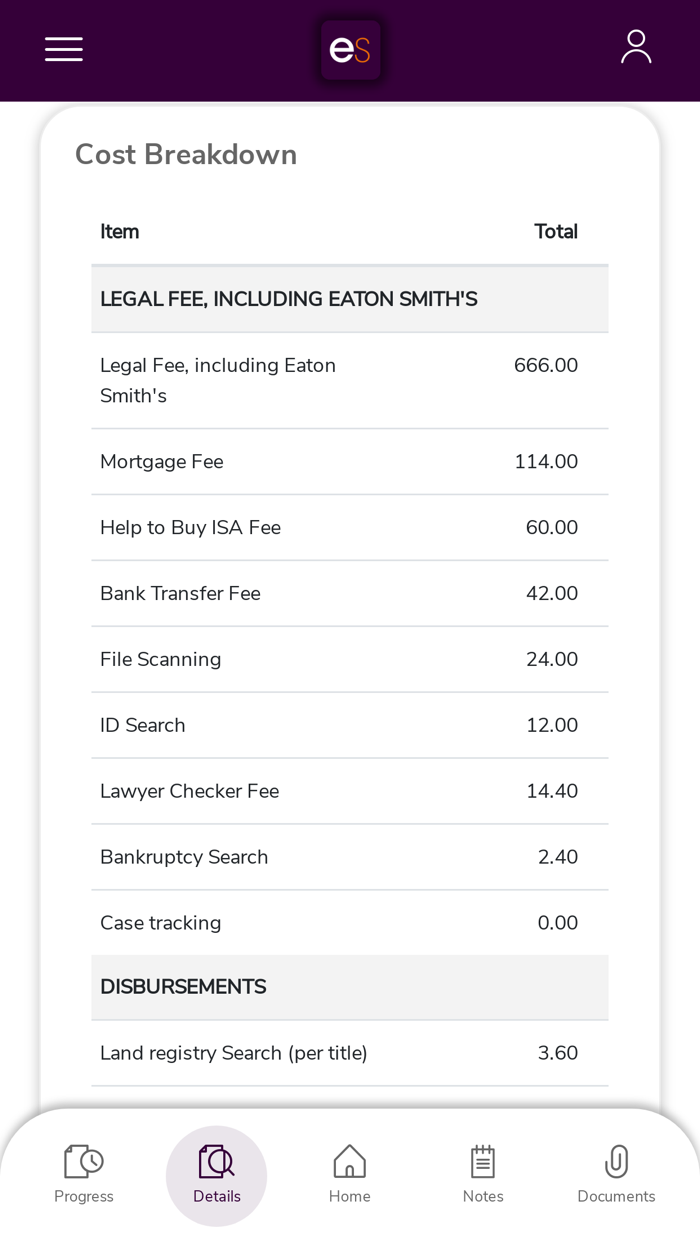The image size is (700, 1244).
Task: Select the Details magnifier icon
Action: pos(216,1162)
